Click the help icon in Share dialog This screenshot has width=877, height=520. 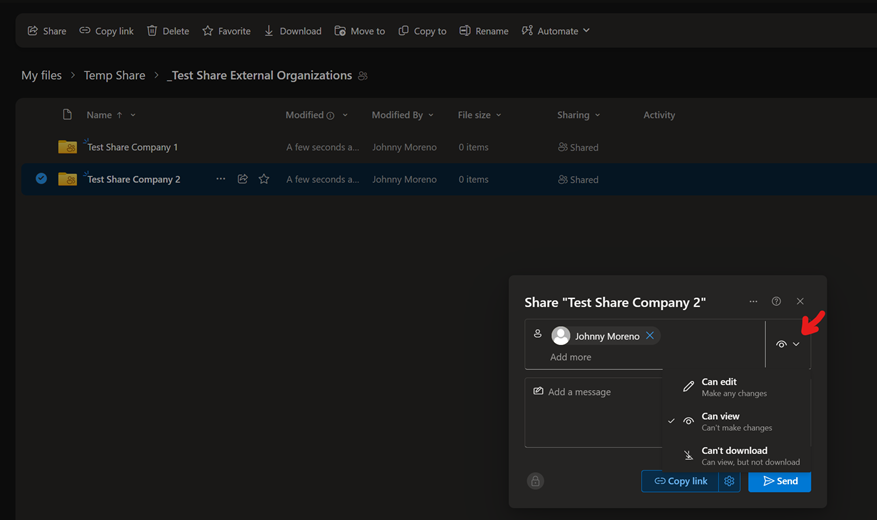(x=776, y=301)
